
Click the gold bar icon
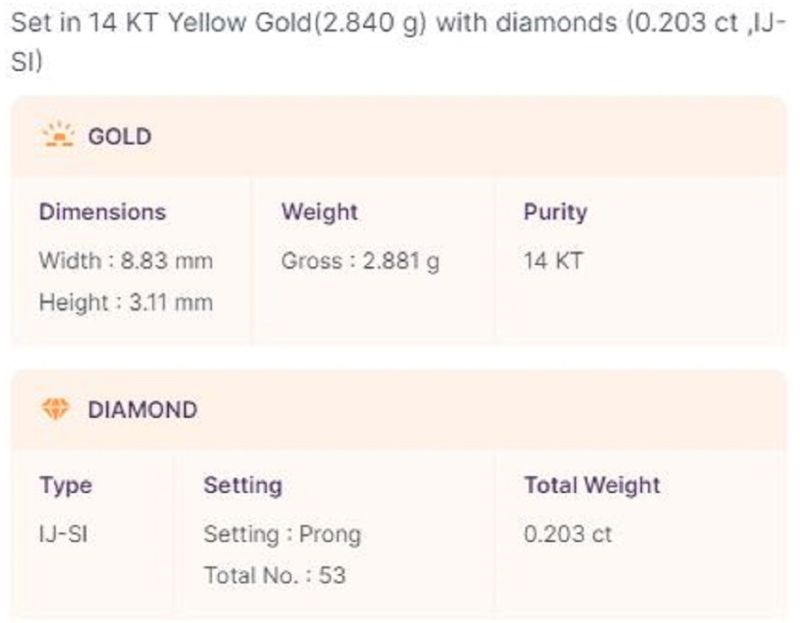[58, 135]
